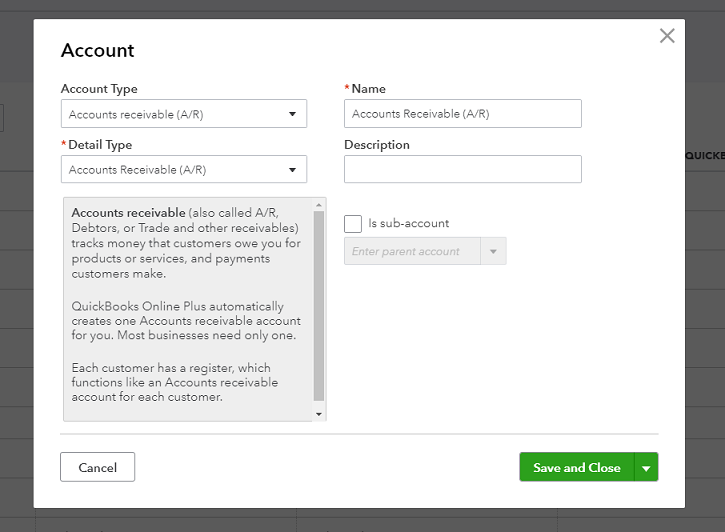Click the info panel's scroll down arrow
725x532 pixels.
coord(319,414)
